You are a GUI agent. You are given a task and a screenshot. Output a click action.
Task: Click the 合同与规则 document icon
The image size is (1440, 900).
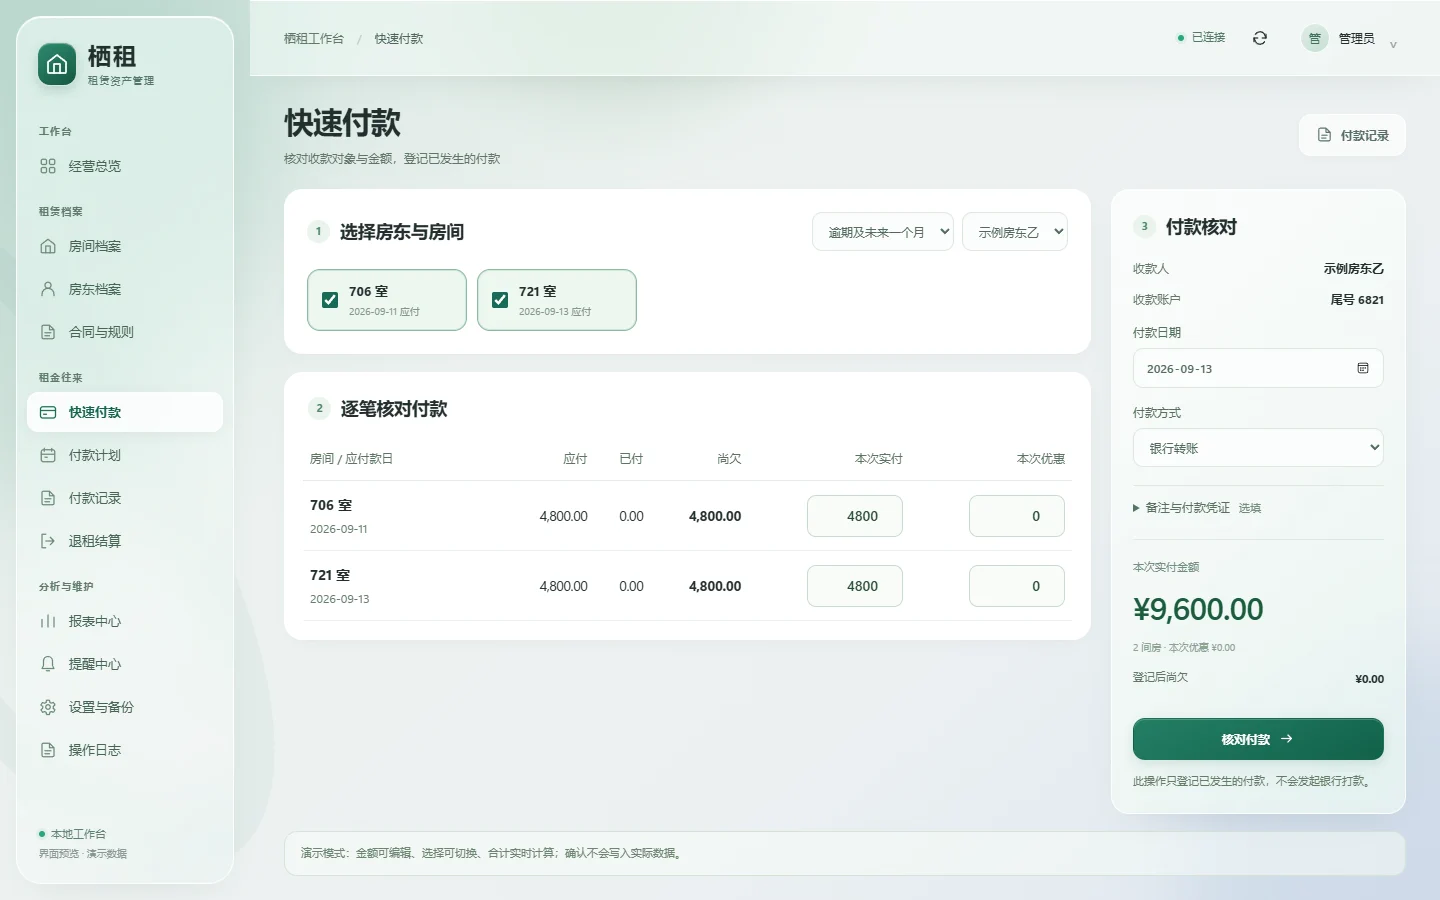(x=48, y=332)
